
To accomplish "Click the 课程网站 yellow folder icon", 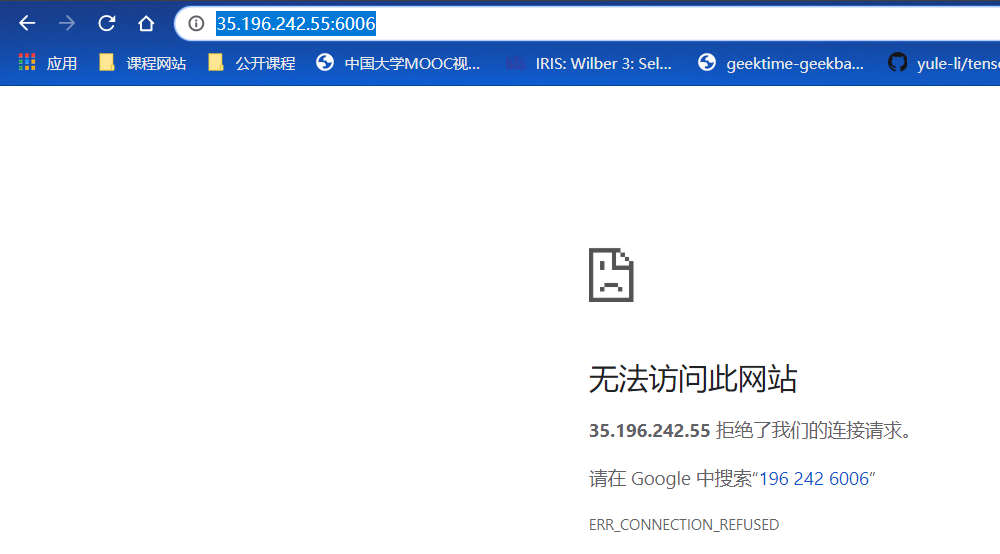I will [107, 62].
